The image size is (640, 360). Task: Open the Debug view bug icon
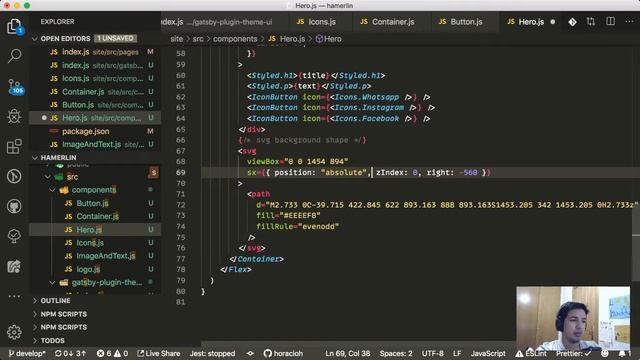tap(14, 116)
